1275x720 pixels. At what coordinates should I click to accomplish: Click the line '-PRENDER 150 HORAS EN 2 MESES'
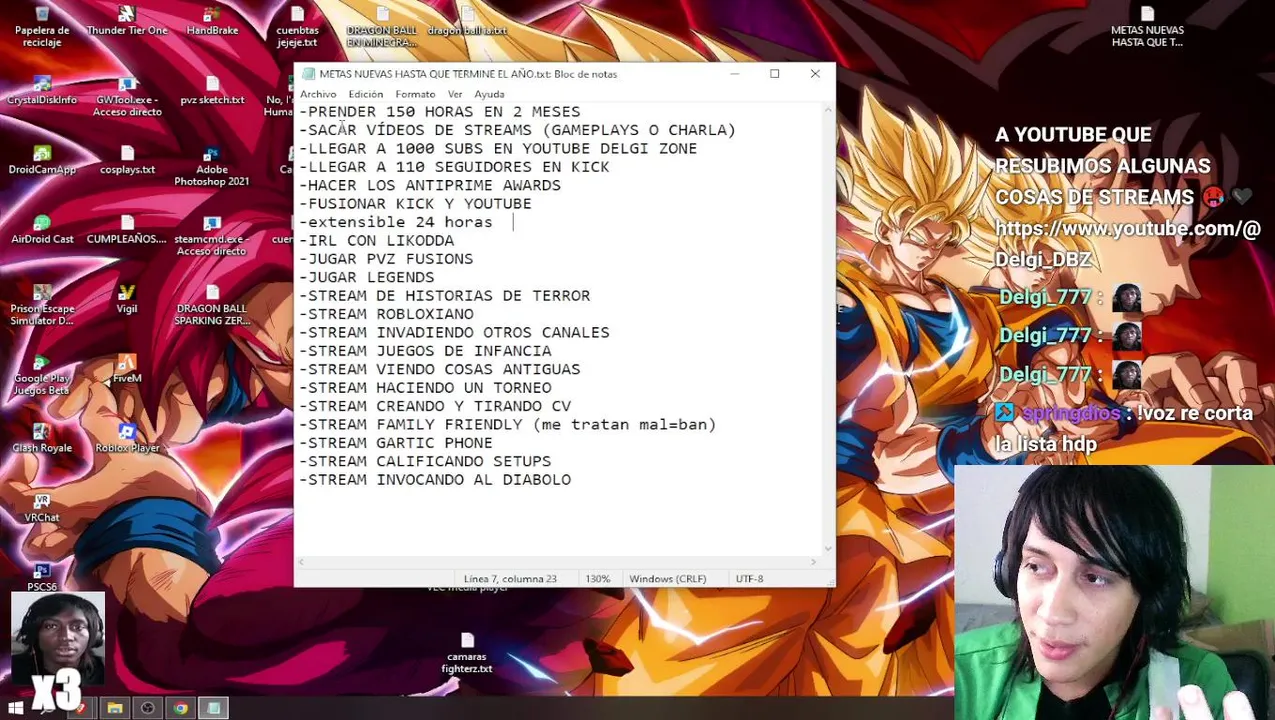439,112
